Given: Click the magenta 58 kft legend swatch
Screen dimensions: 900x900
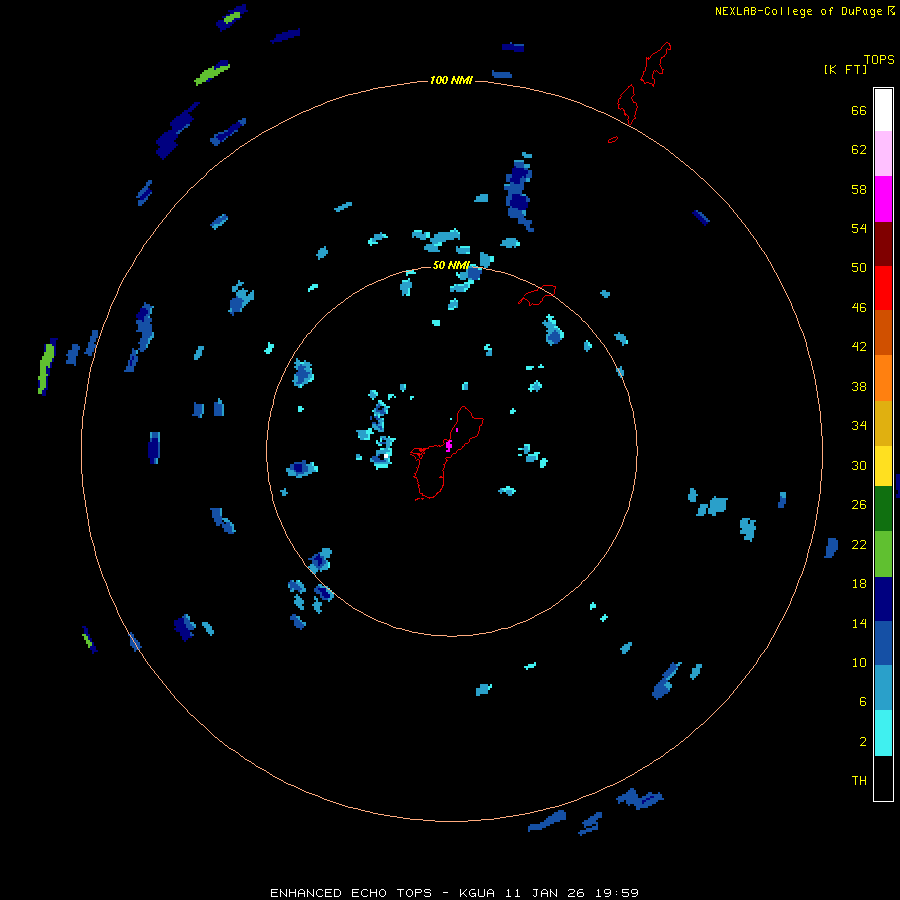Looking at the screenshot, I should tap(883, 199).
